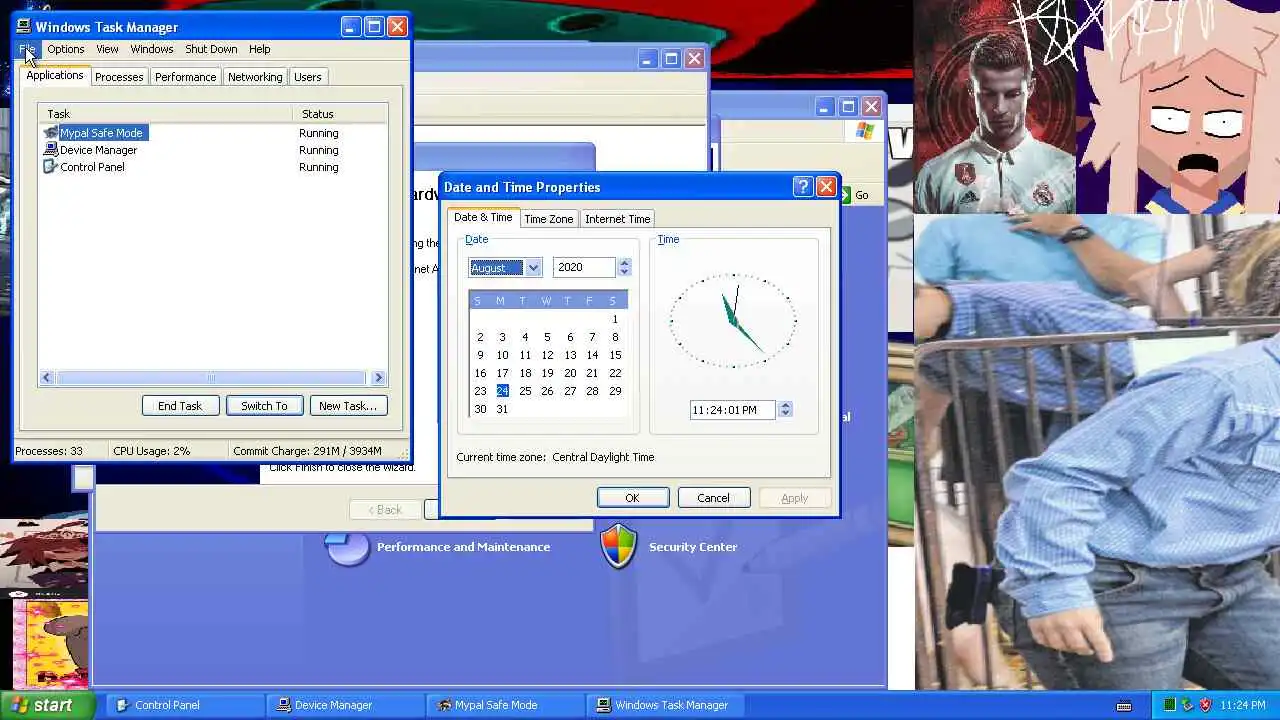This screenshot has width=1280, height=720.
Task: Open the Shut Down menu in Task Manager
Action: pos(211,49)
